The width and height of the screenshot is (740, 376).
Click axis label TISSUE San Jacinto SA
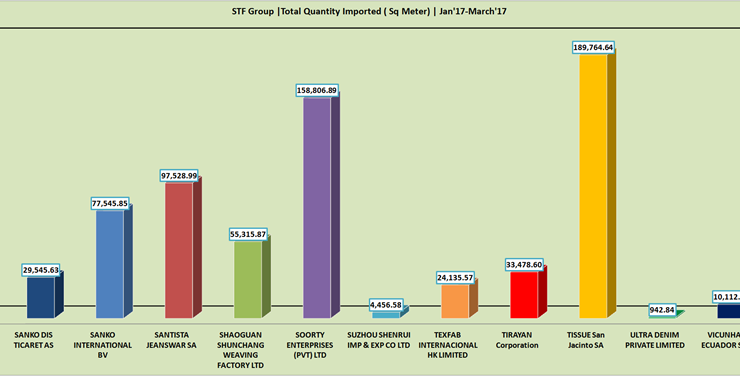[x=586, y=340]
